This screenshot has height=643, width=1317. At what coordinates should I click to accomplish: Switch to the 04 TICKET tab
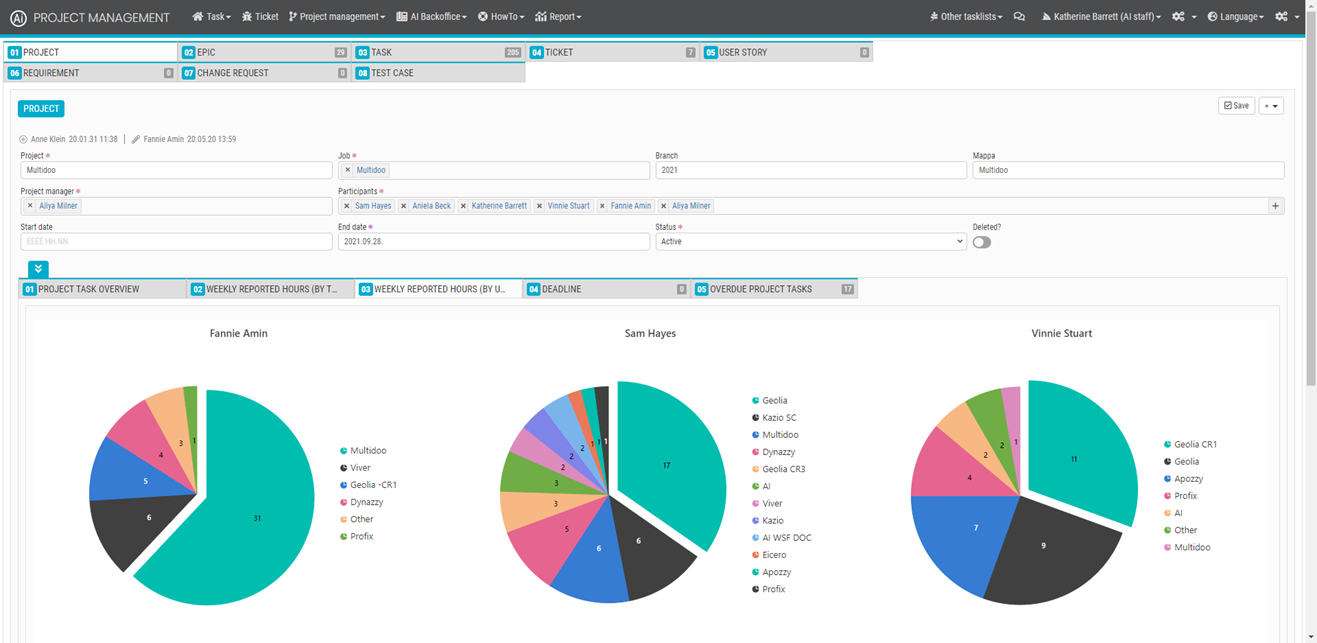(613, 52)
